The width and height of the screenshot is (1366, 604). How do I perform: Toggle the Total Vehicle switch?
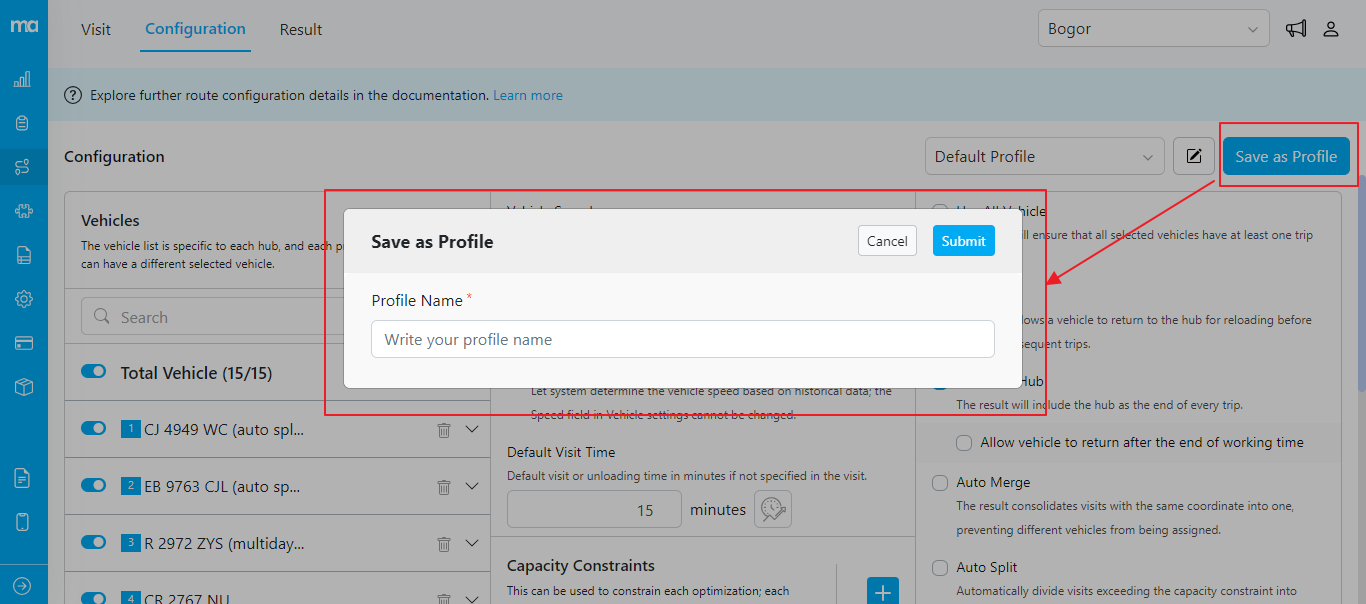94,372
